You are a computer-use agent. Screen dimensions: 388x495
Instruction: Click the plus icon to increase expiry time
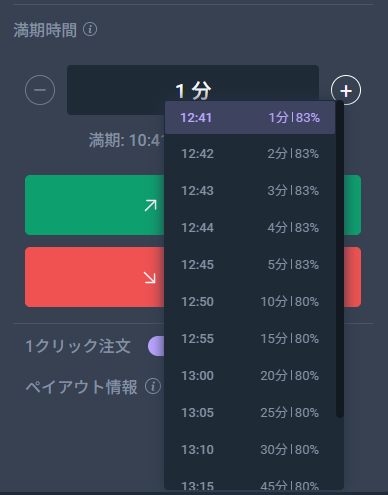coord(346,90)
